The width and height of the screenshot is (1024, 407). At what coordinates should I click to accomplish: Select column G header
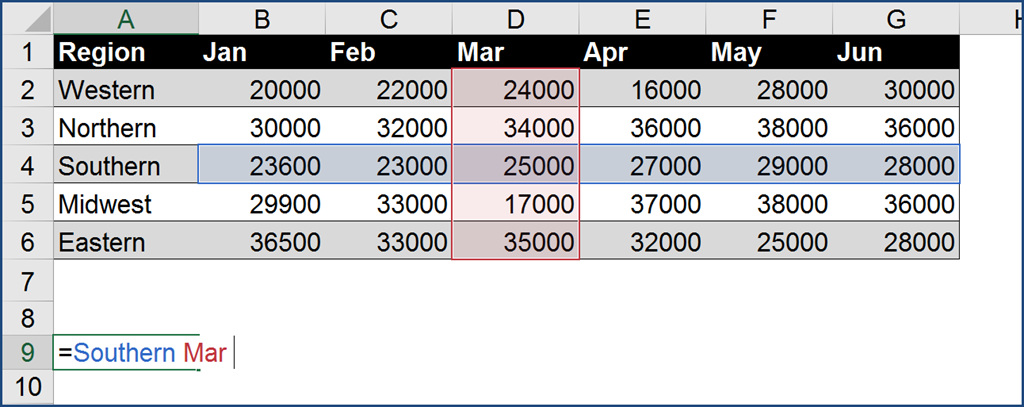(x=897, y=18)
